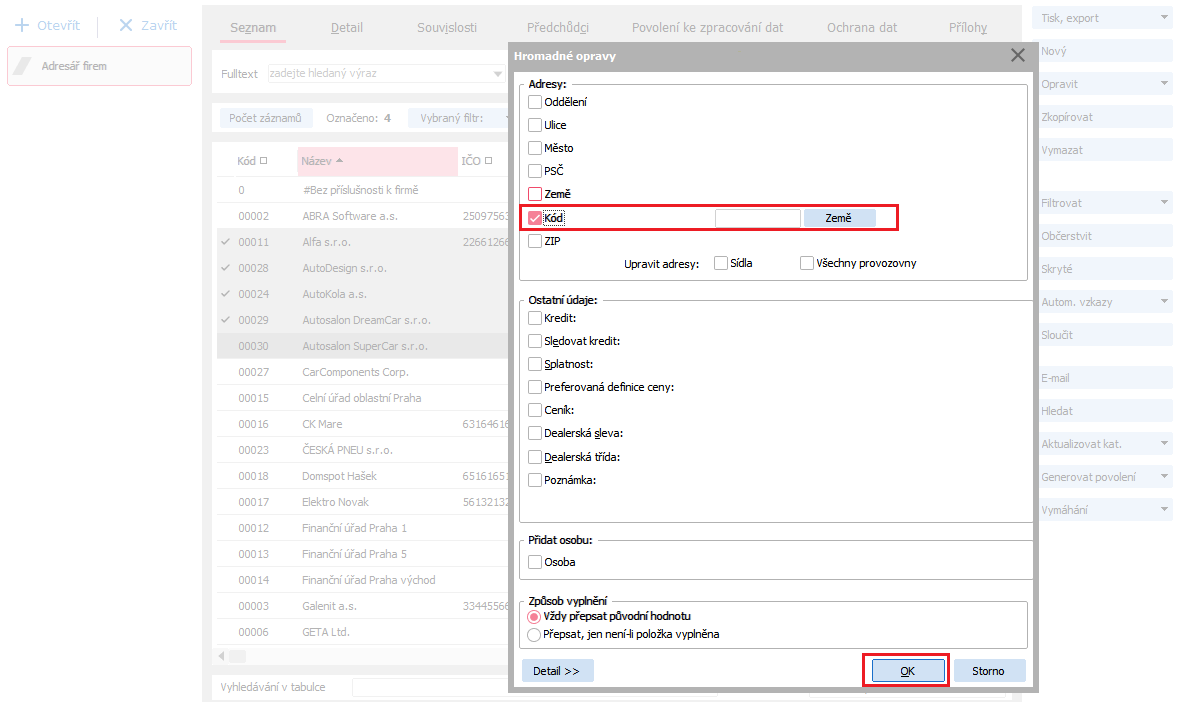The height and width of the screenshot is (702, 1182).
Task: Click the Občerstvit button
Action: point(1105,236)
